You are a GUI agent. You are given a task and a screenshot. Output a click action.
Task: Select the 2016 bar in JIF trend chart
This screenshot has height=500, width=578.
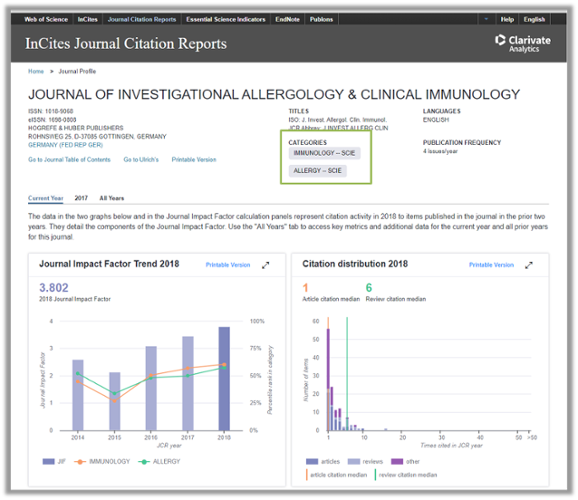pyautogui.click(x=151, y=388)
